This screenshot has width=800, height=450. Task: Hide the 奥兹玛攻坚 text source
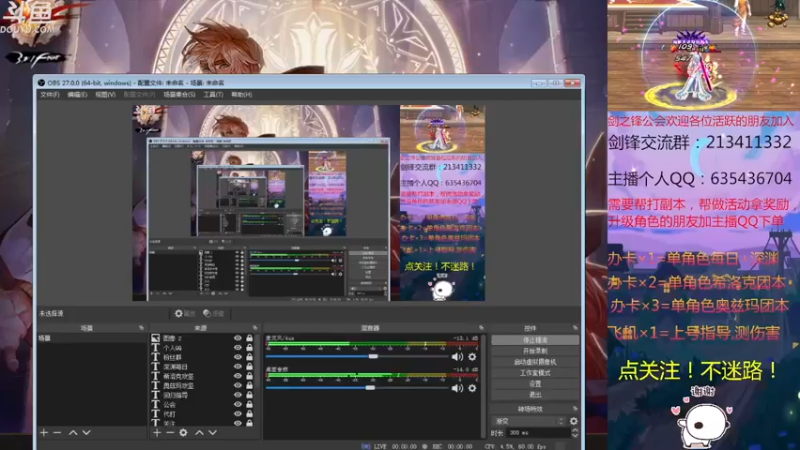tap(238, 385)
